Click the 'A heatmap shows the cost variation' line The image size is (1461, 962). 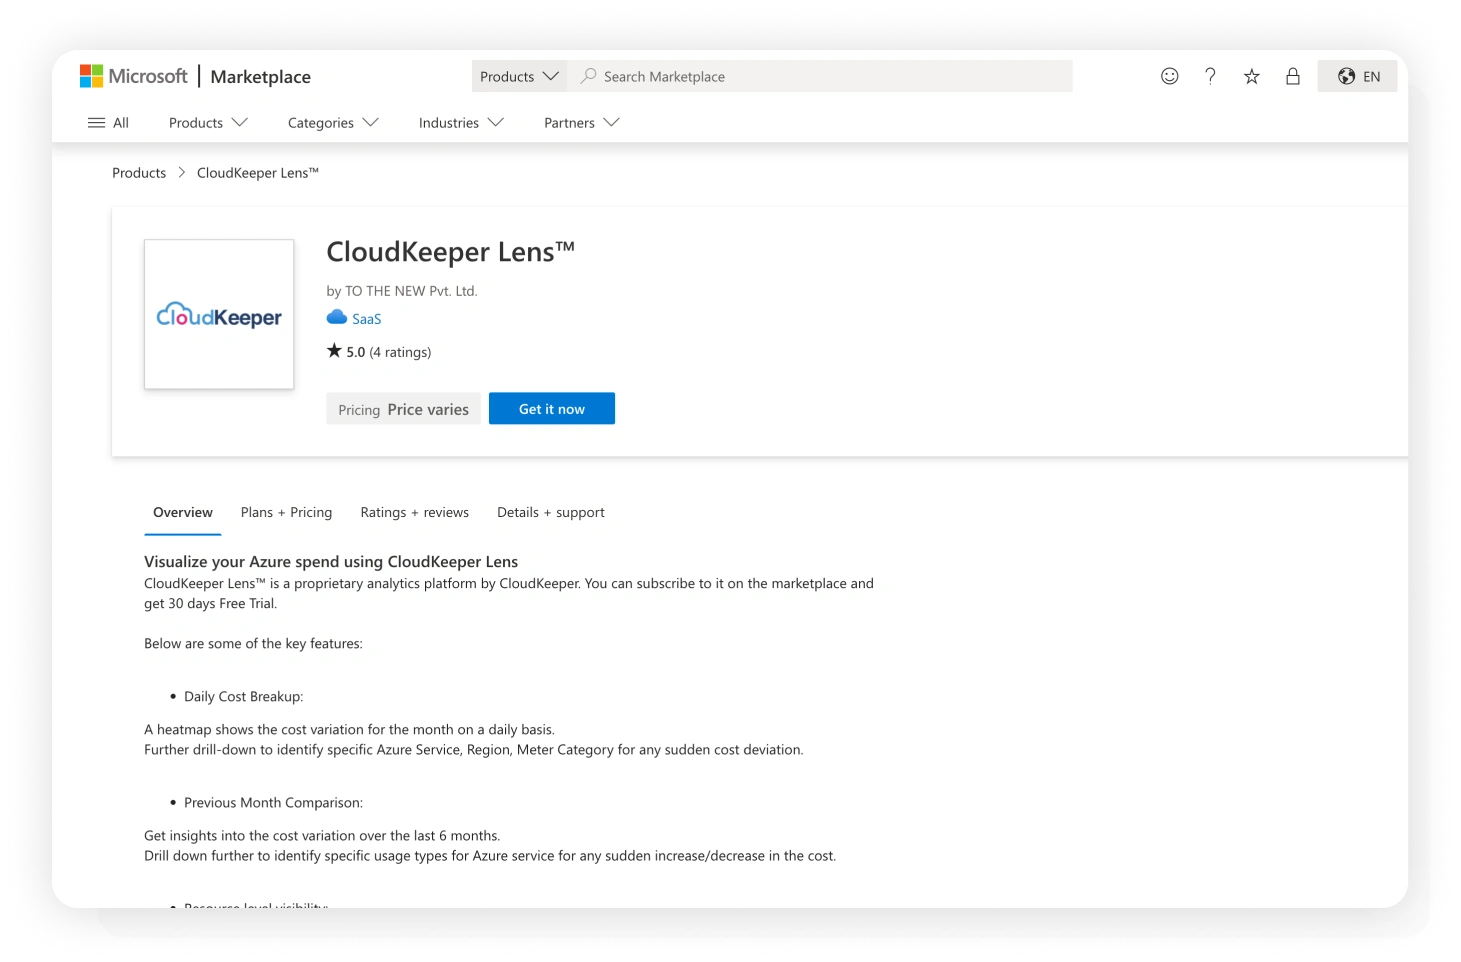[x=349, y=730]
